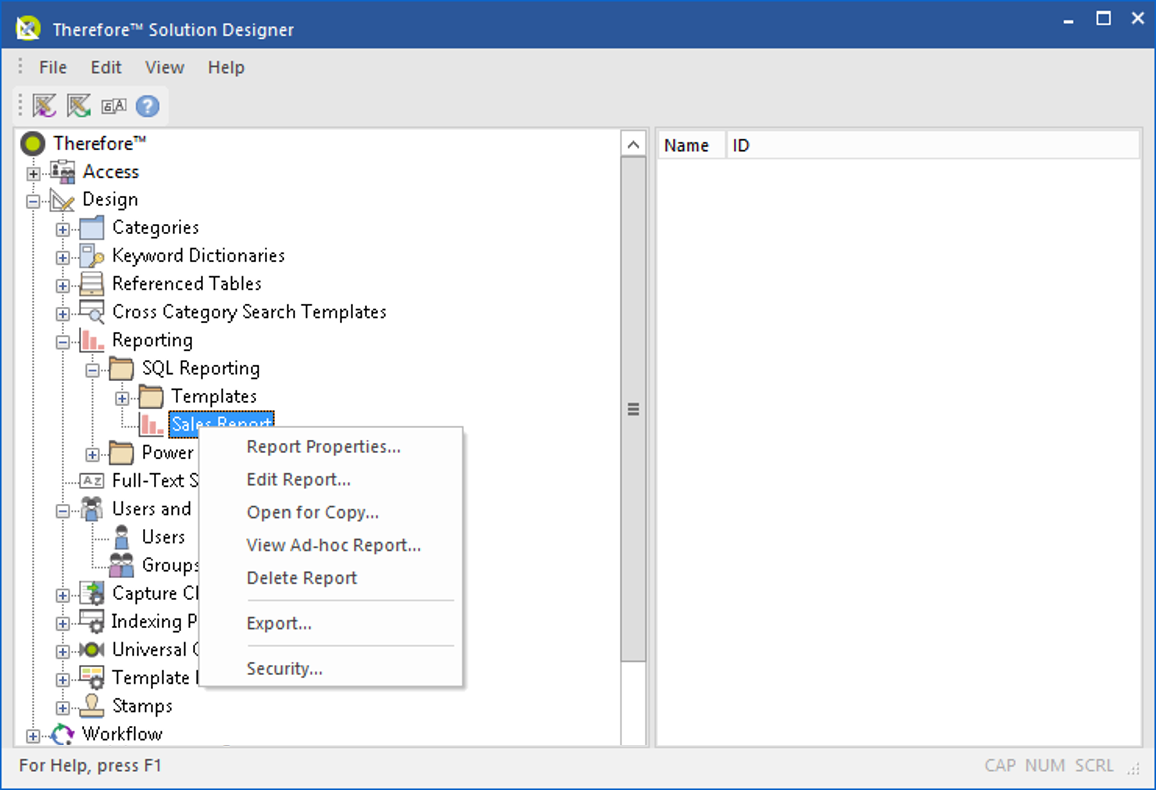Select the Stamps icon
Screen dimensions: 1156x790
coord(93,705)
